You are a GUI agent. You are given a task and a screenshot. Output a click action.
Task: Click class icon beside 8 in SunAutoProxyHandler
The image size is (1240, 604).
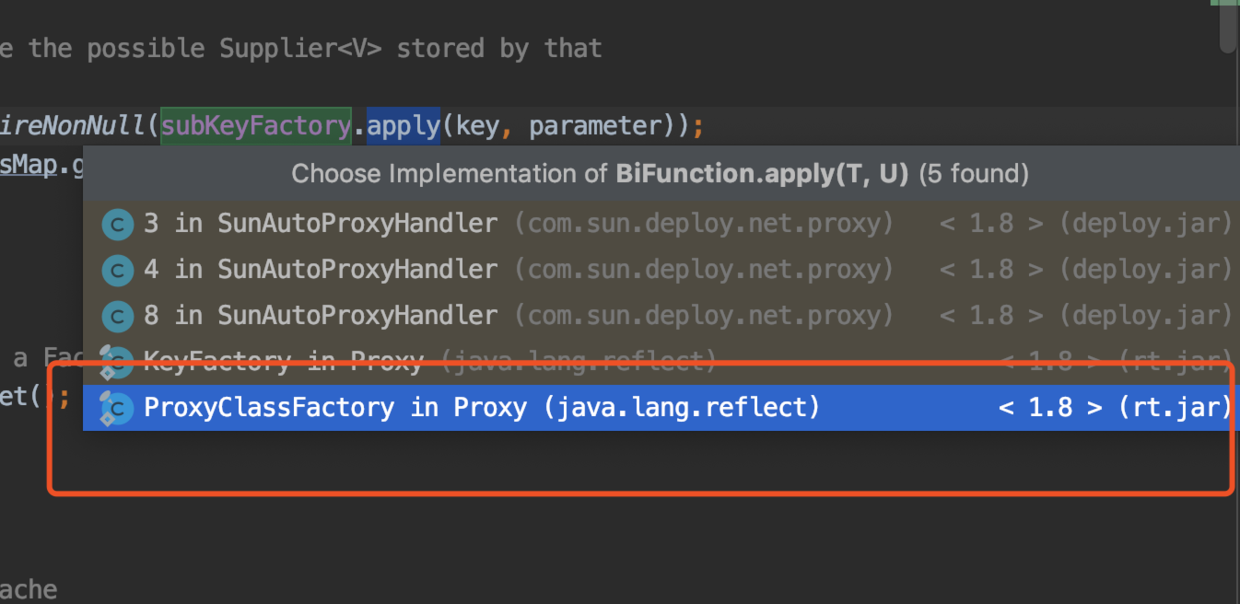coord(118,316)
